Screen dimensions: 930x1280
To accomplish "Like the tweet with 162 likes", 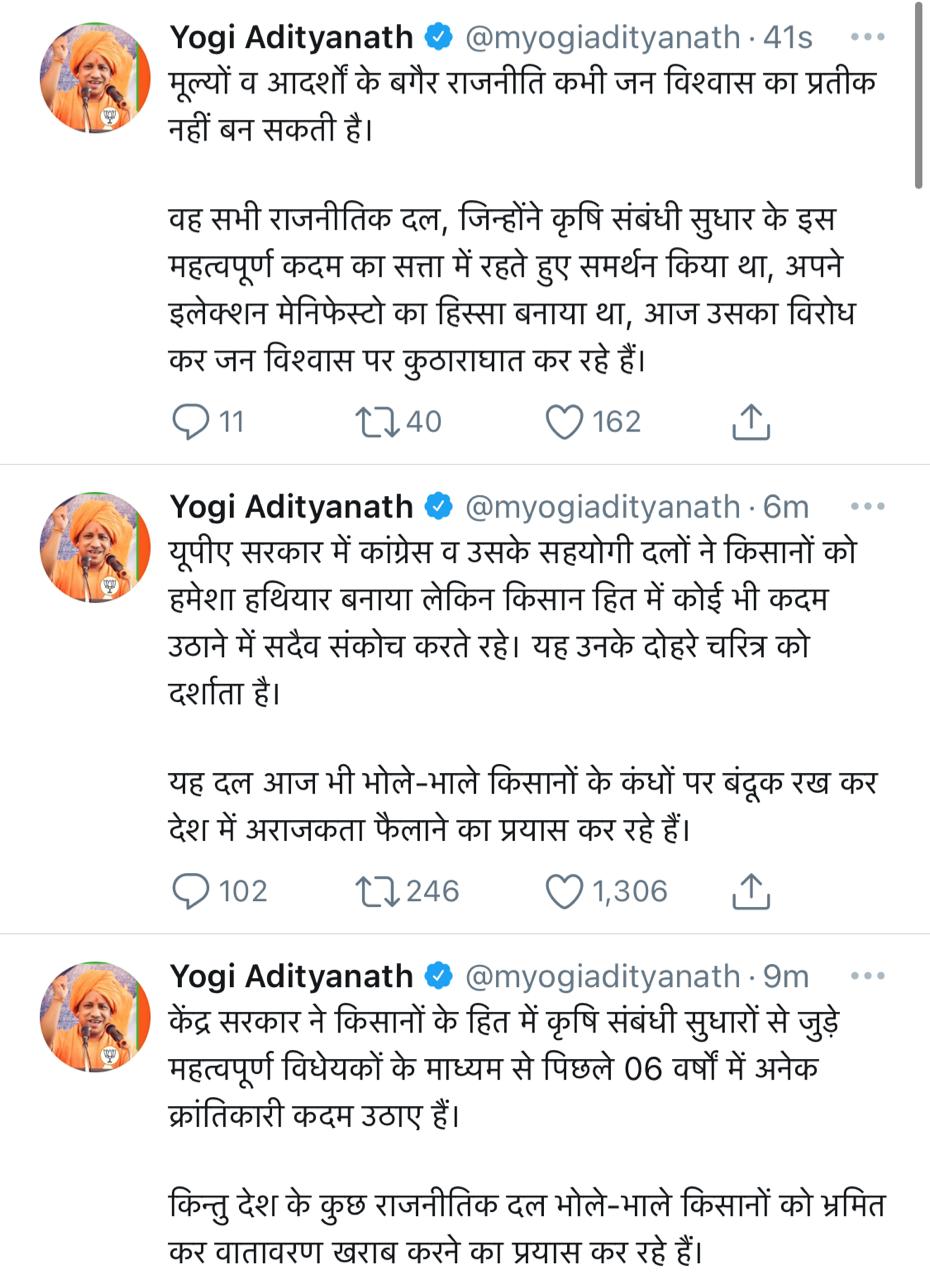I will pos(564,422).
